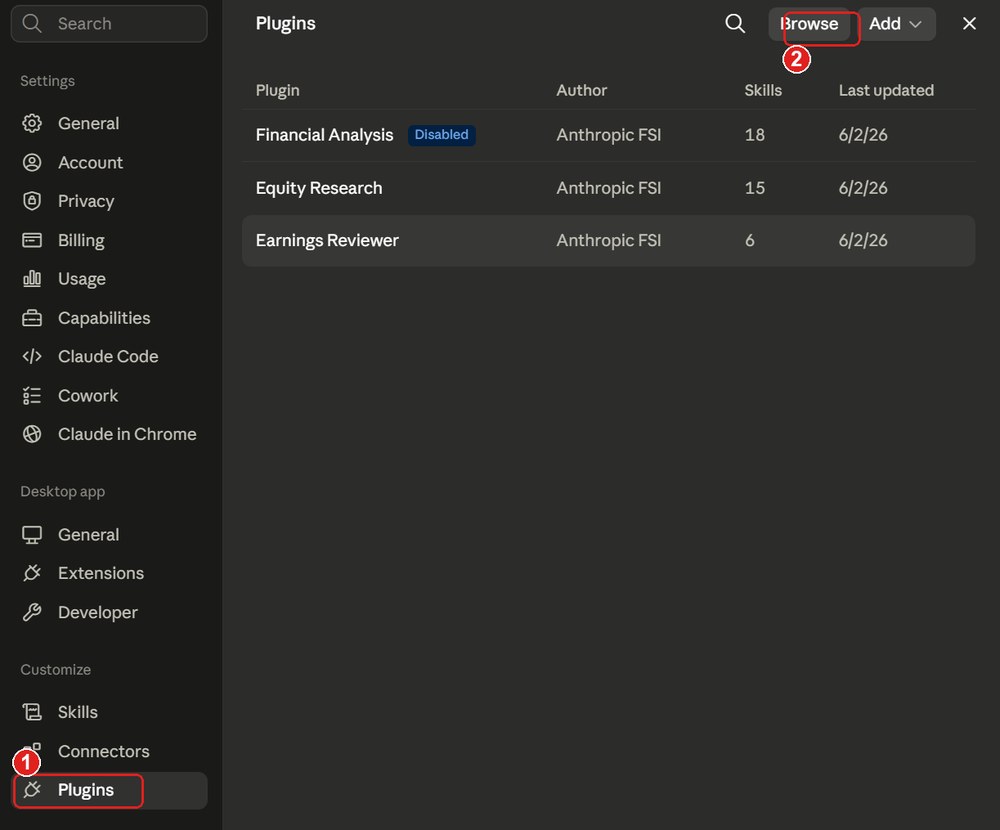Click the Last updated column header

click(x=886, y=91)
